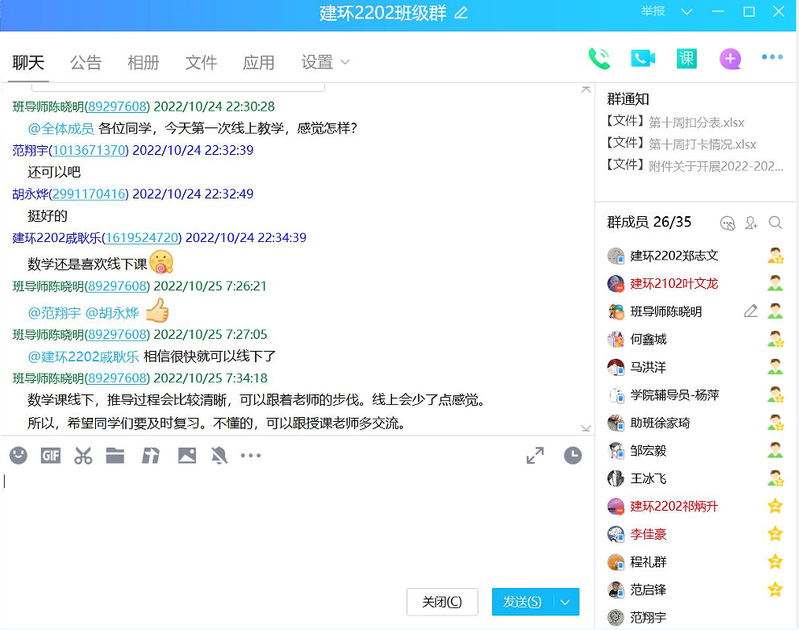The image size is (799, 630).
Task: Click the star badge next to 李佳豪
Action: point(775,534)
